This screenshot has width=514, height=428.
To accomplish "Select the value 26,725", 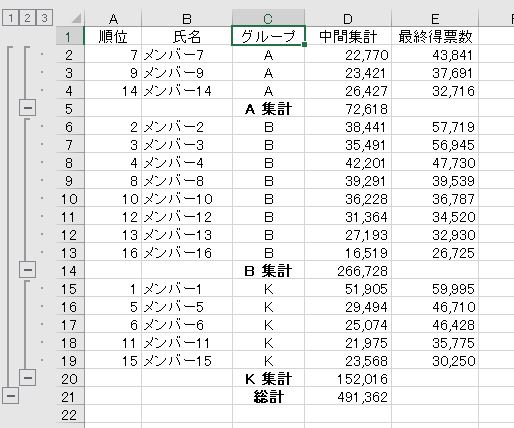I will [x=435, y=252].
